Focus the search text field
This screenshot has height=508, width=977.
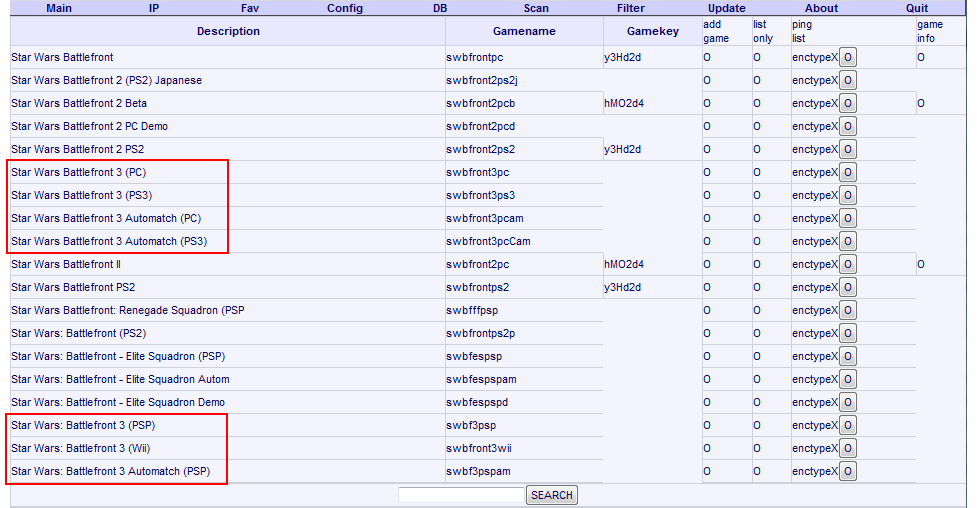click(461, 495)
